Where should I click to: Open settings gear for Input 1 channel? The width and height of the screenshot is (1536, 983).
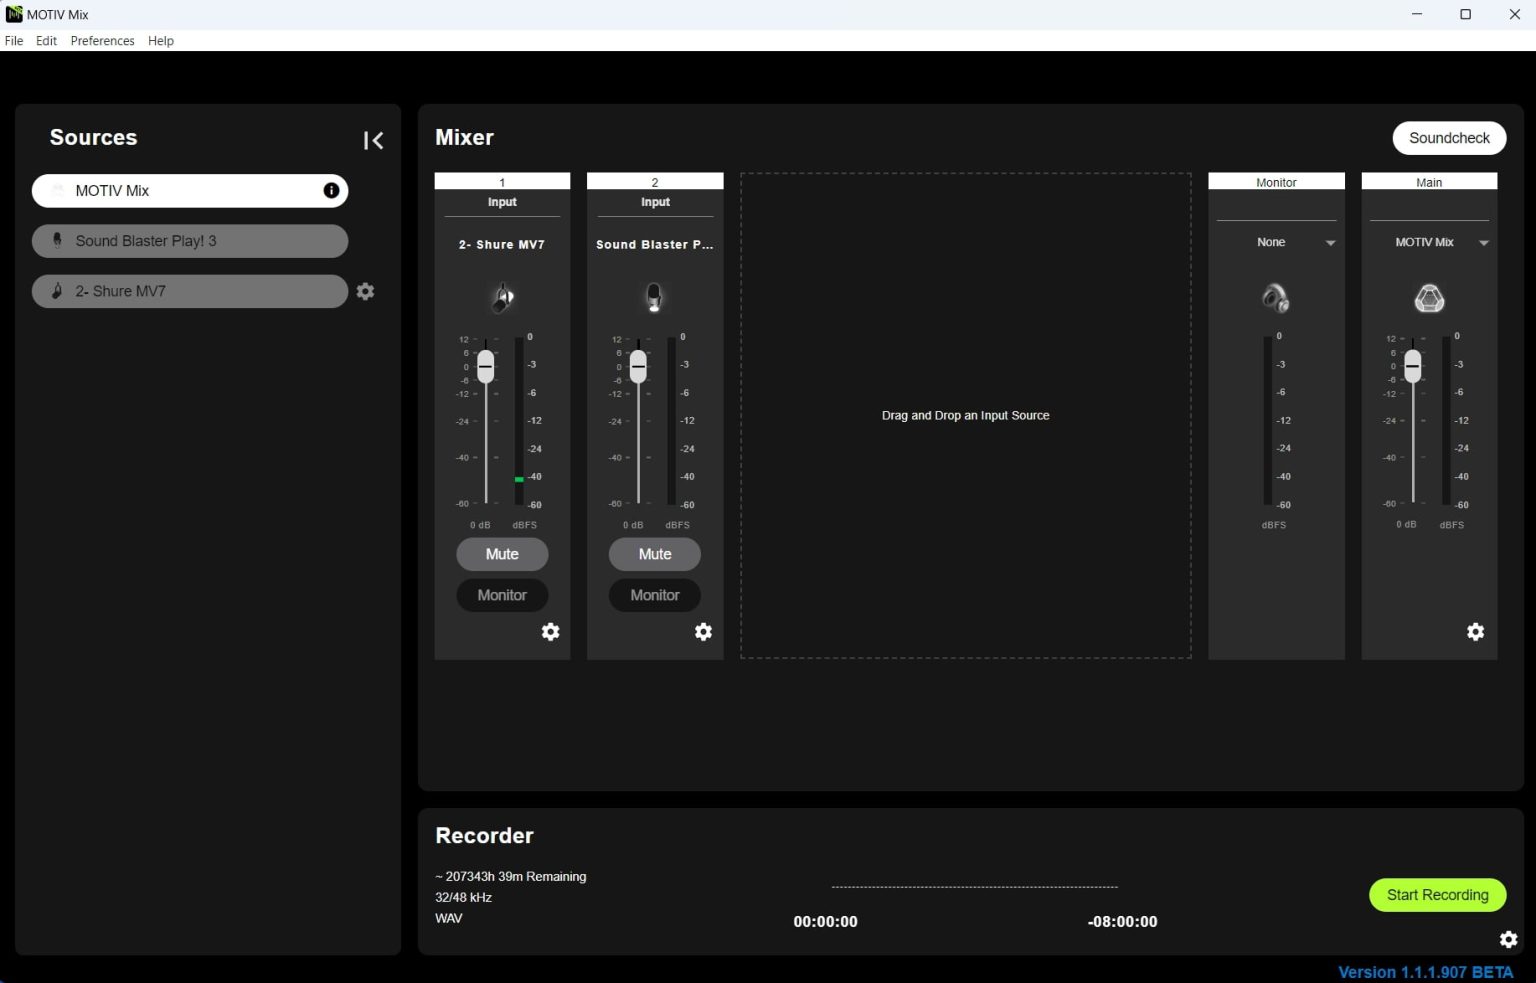coord(550,632)
